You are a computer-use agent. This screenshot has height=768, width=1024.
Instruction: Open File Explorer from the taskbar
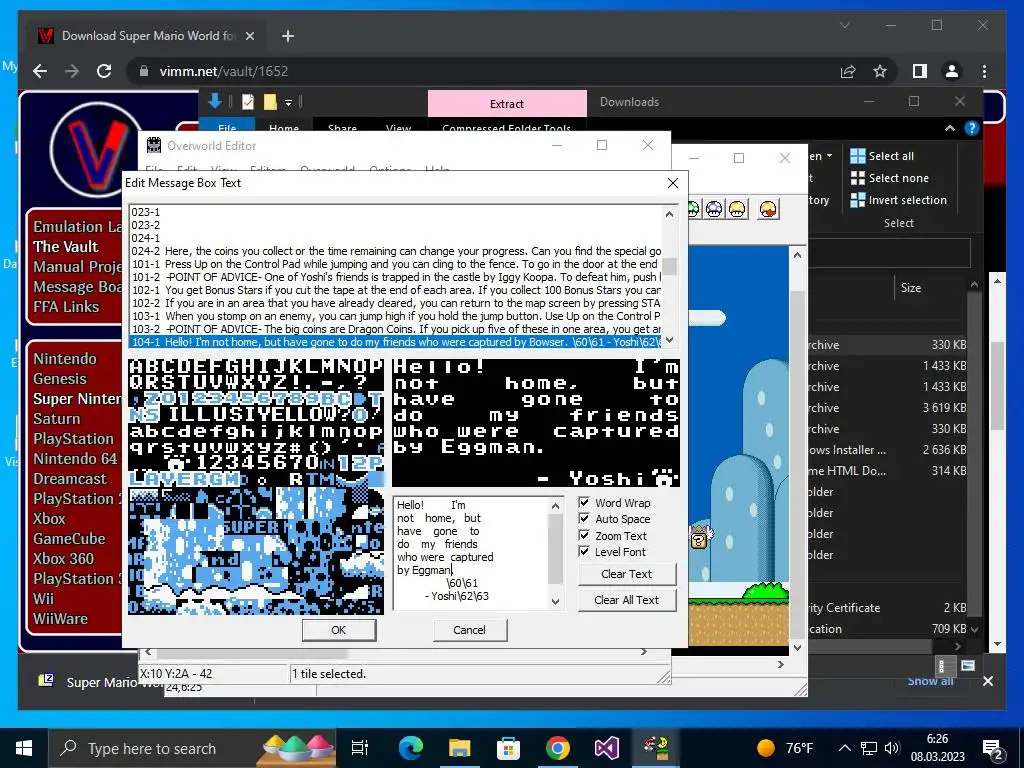[x=460, y=748]
